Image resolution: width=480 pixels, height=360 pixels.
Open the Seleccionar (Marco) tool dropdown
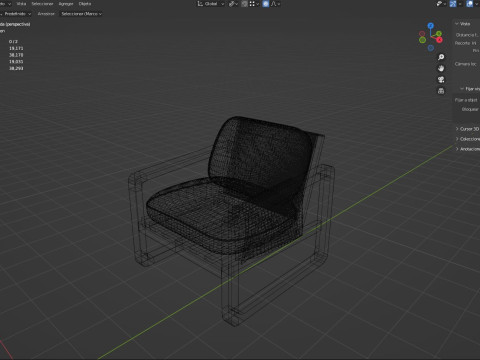coord(81,14)
